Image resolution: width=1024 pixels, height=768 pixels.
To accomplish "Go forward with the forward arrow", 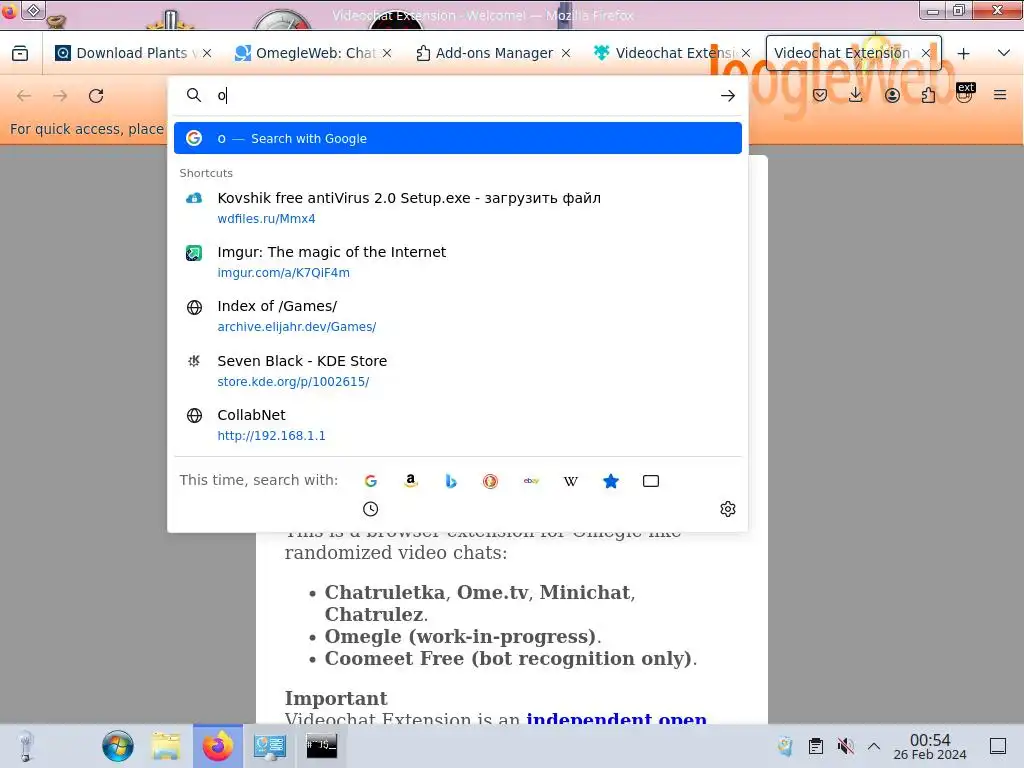I will point(60,96).
